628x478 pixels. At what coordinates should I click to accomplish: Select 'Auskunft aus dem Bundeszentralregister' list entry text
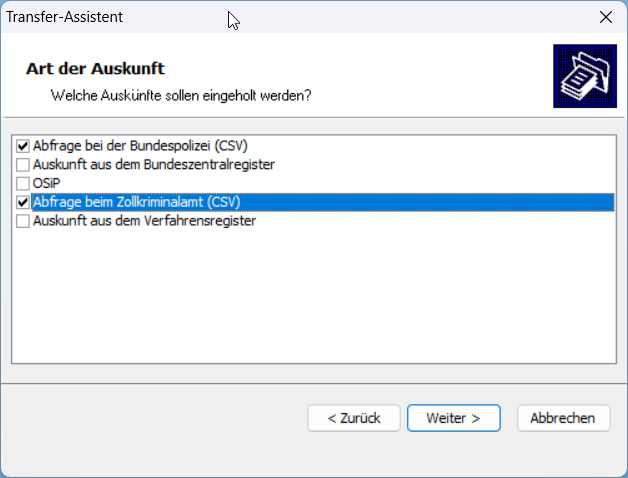[x=153, y=164]
